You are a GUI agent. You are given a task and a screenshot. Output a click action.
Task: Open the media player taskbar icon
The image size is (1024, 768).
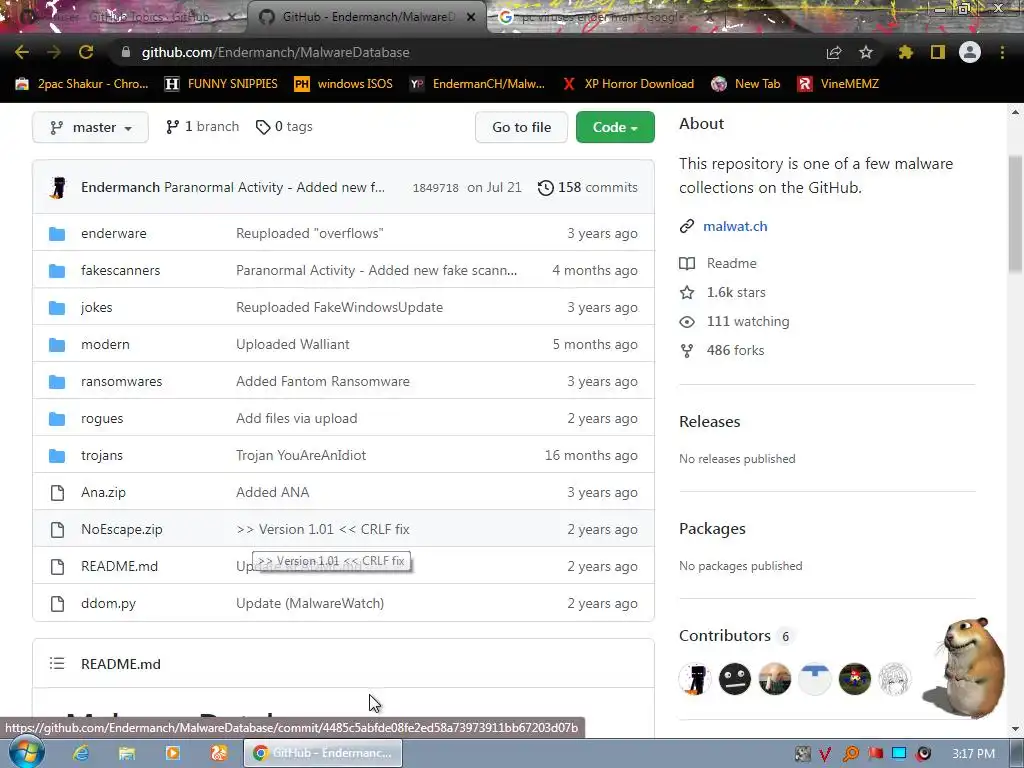pyautogui.click(x=172, y=753)
